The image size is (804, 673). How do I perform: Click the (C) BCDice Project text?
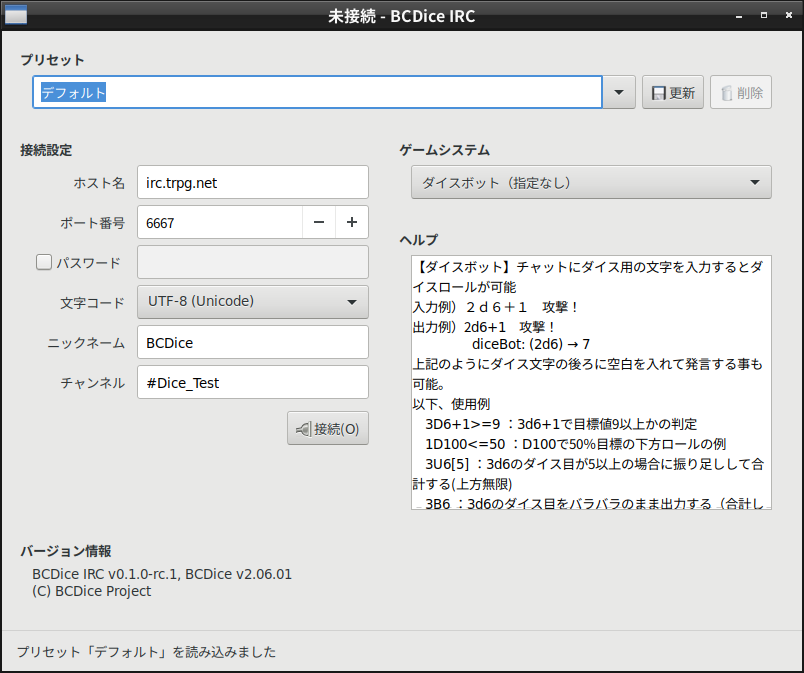pos(92,591)
